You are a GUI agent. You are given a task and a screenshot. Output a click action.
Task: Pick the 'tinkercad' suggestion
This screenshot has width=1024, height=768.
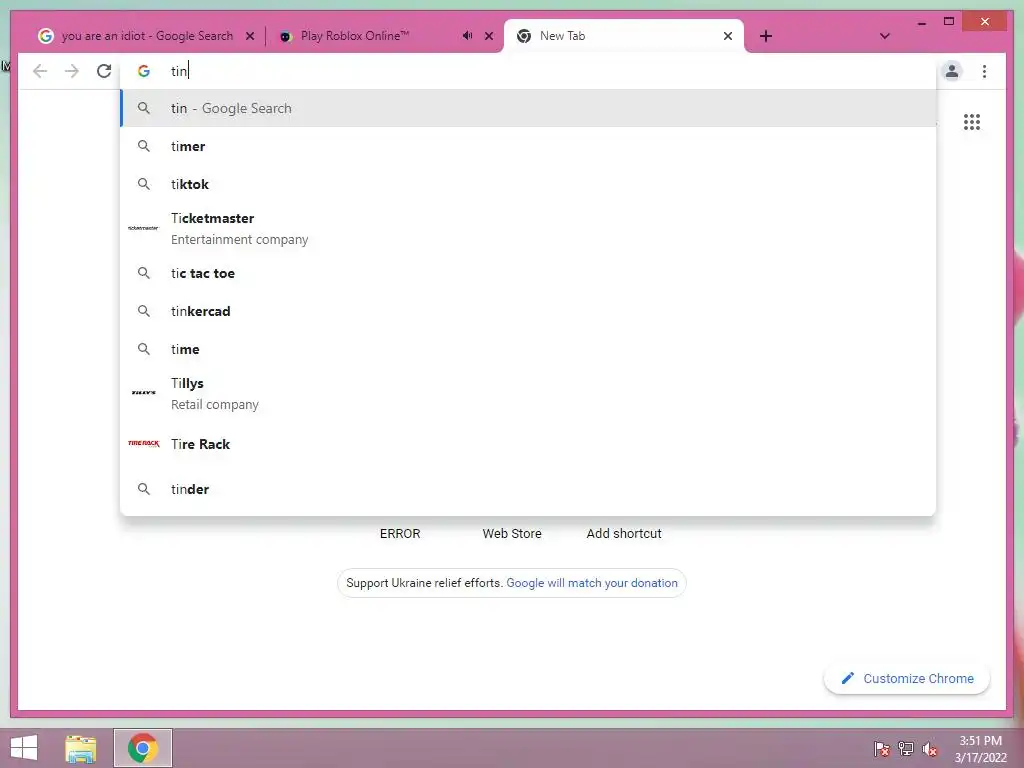[528, 312]
